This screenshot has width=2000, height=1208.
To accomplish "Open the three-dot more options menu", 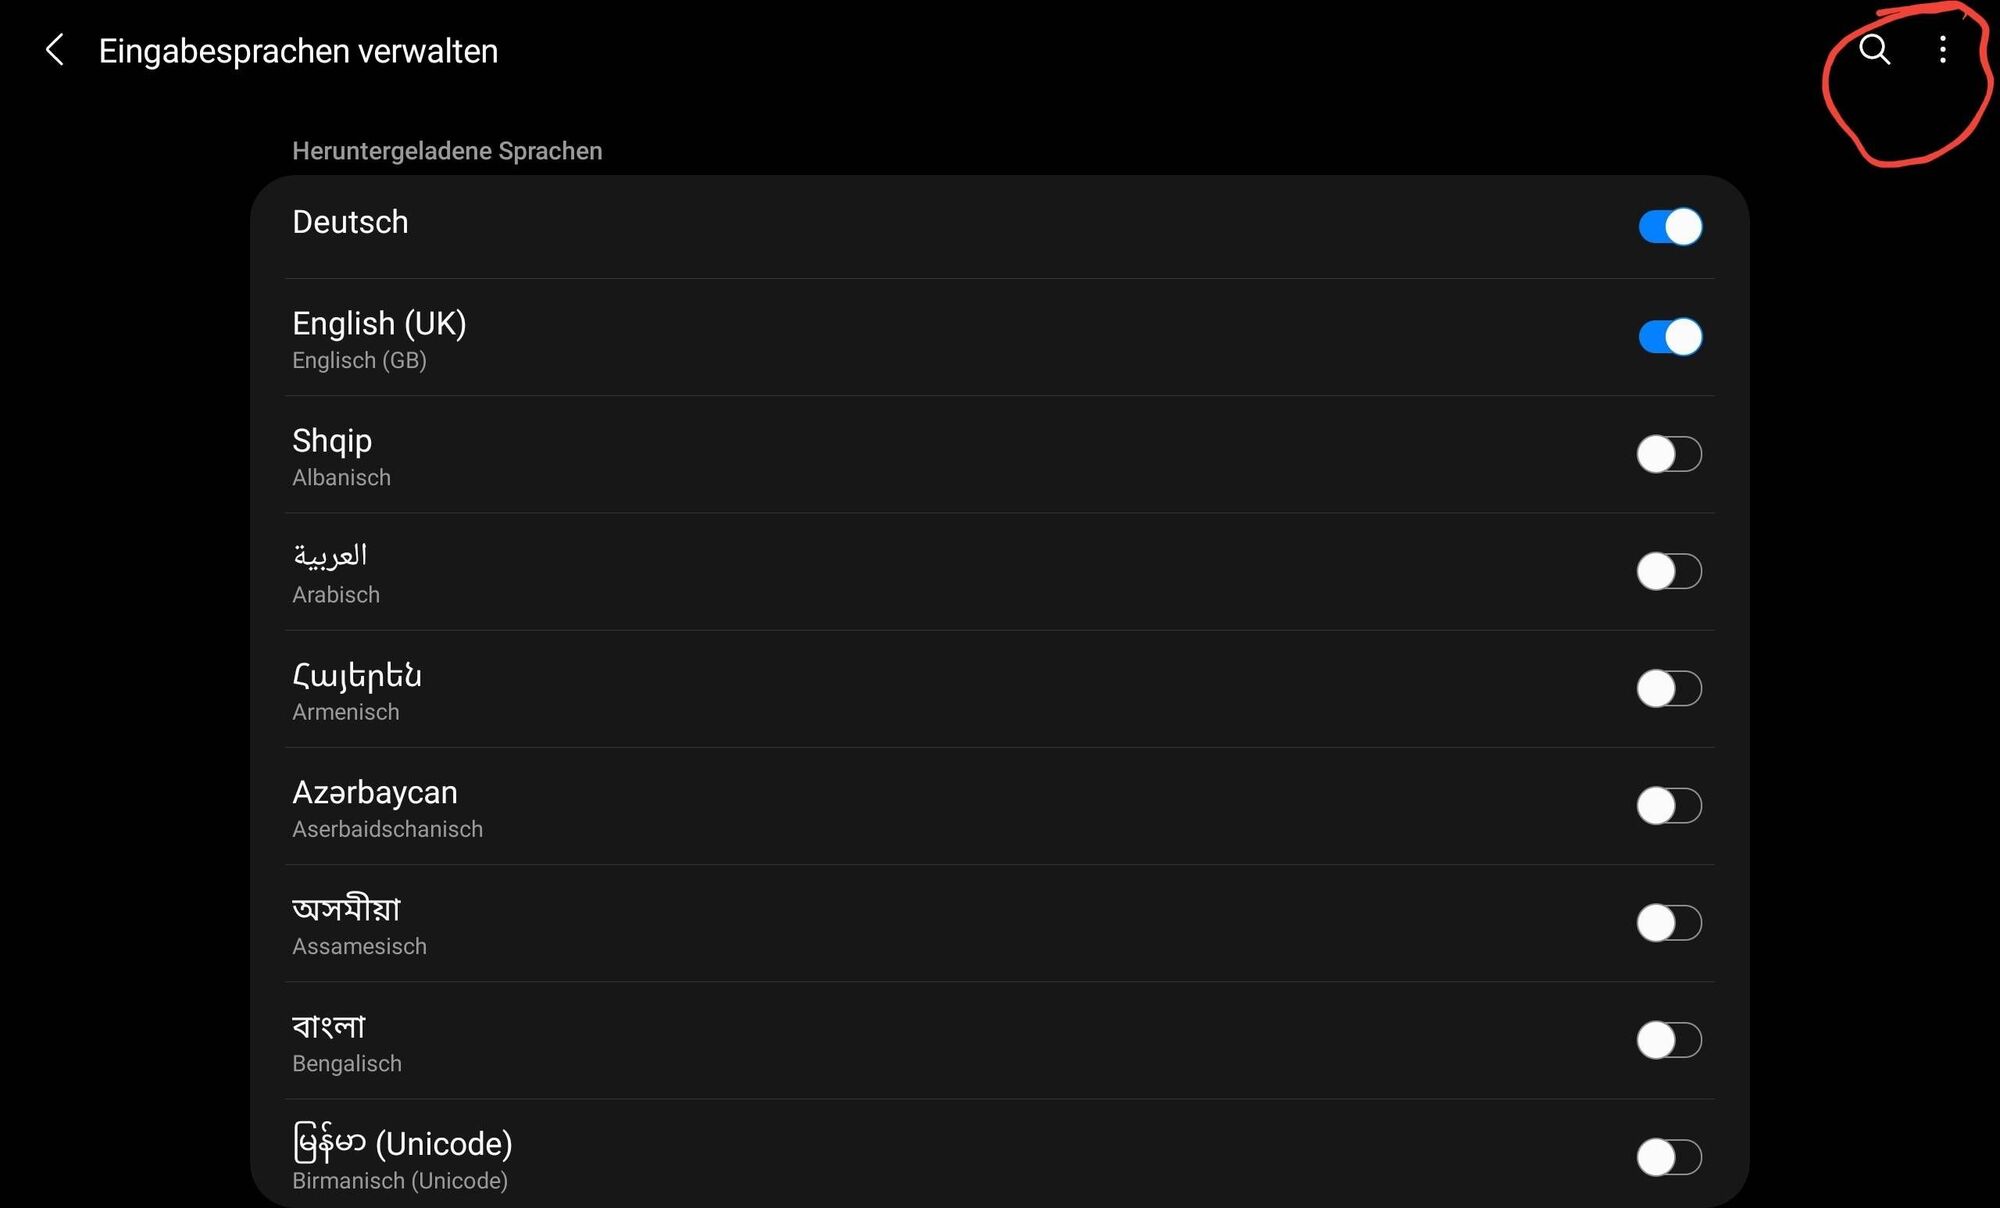I will (x=1942, y=50).
